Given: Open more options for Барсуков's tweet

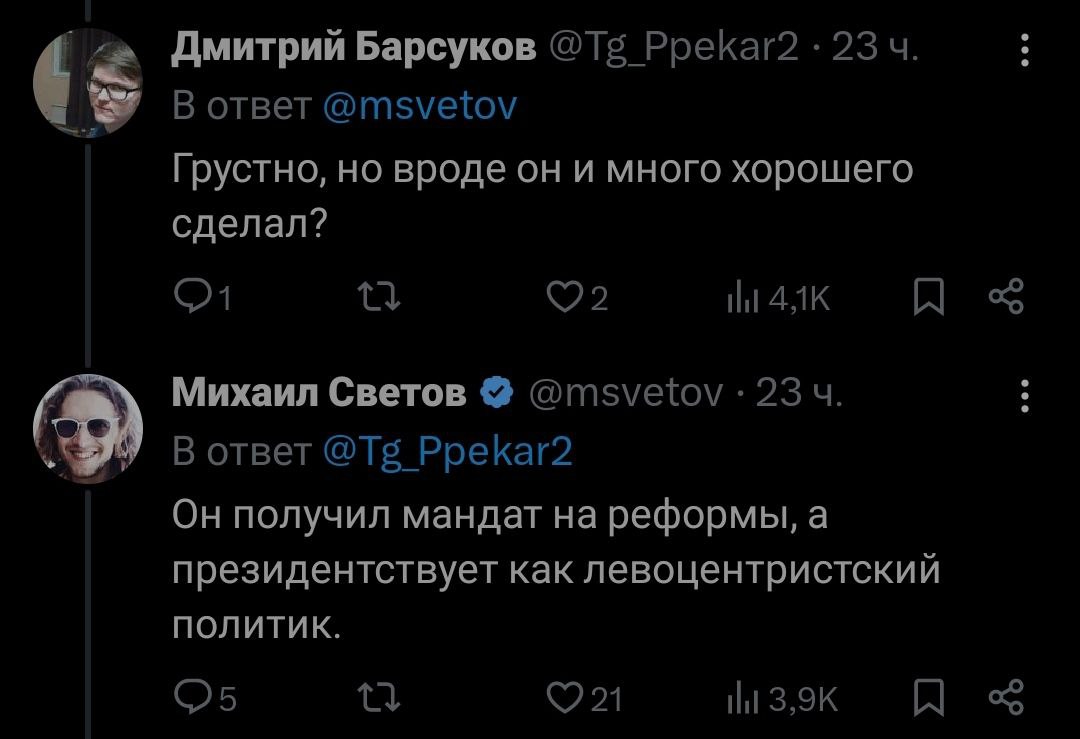Looking at the screenshot, I should (x=1024, y=48).
